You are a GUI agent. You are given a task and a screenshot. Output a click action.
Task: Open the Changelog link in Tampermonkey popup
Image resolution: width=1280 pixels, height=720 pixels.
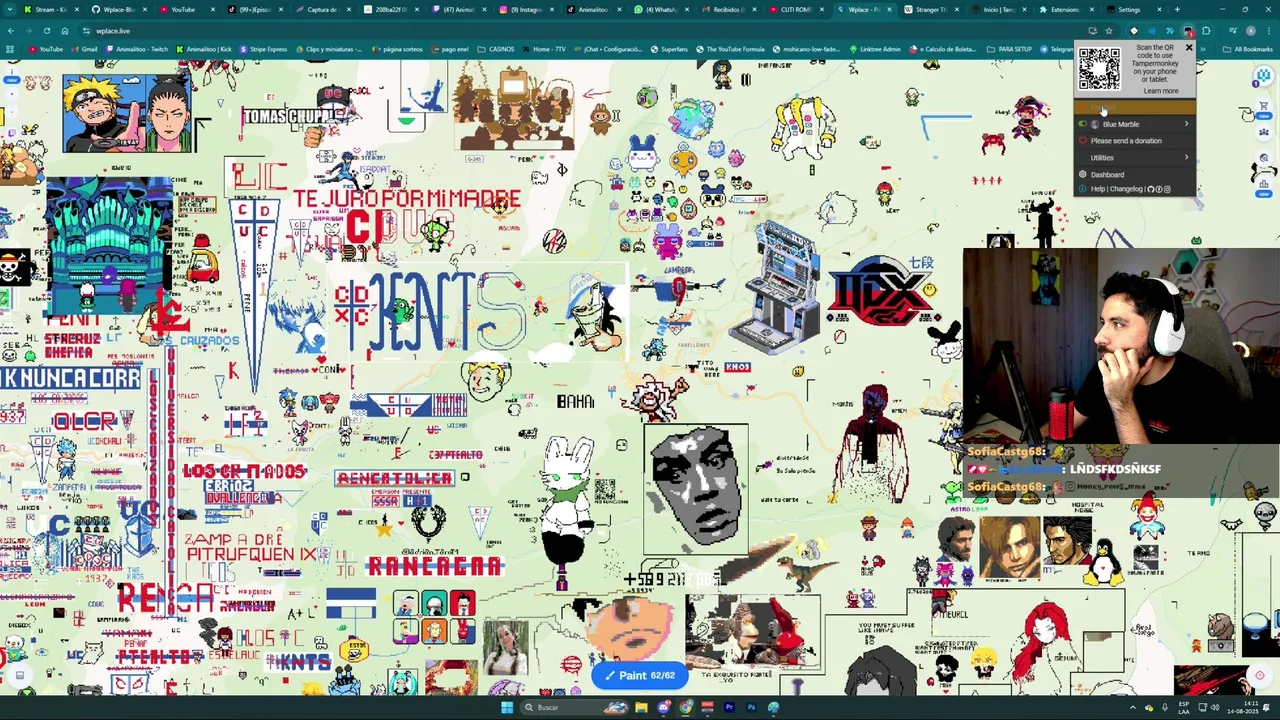pyautogui.click(x=1126, y=189)
